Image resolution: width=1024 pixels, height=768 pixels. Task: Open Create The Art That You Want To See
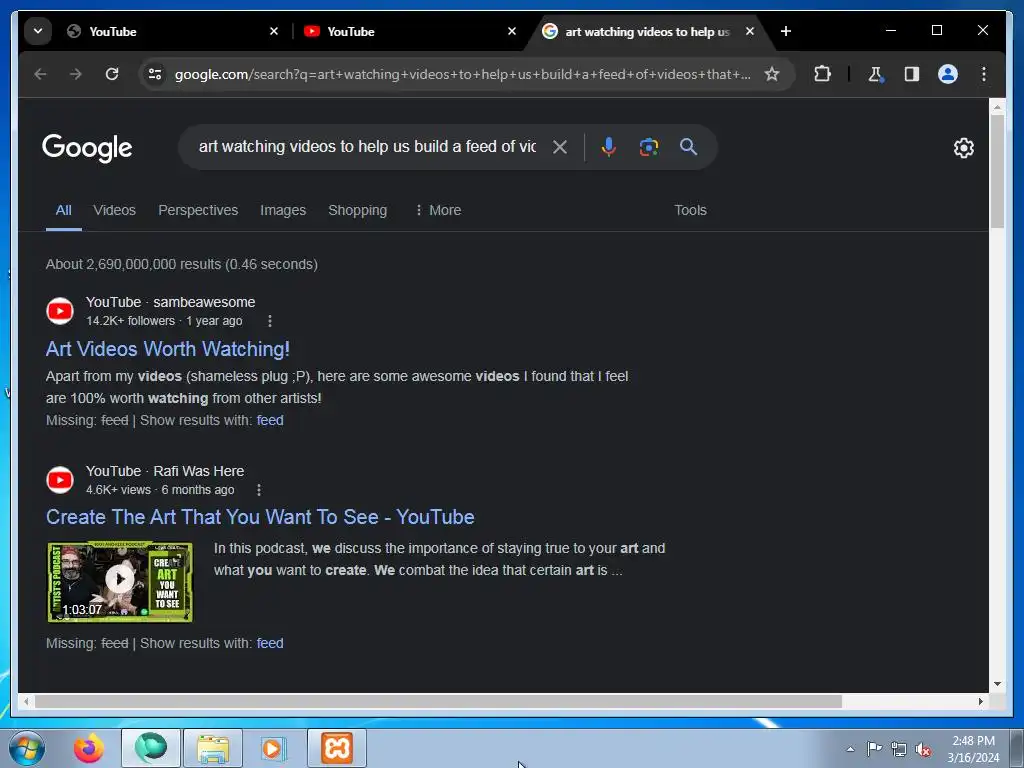click(x=260, y=517)
